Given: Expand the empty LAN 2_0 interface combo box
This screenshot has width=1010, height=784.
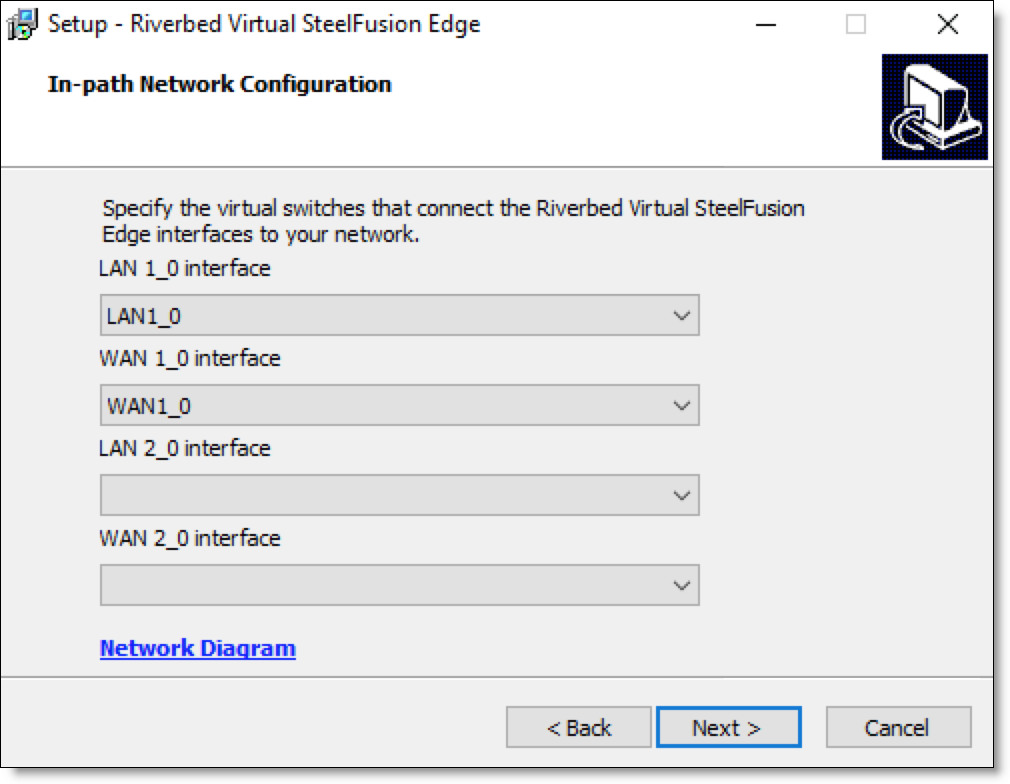Looking at the screenshot, I should (x=399, y=495).
